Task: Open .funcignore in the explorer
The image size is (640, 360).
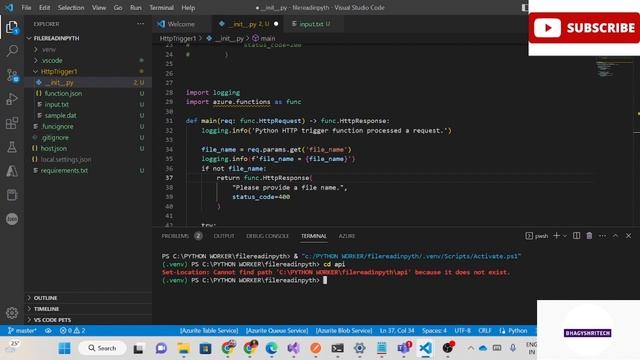Action: [x=57, y=127]
